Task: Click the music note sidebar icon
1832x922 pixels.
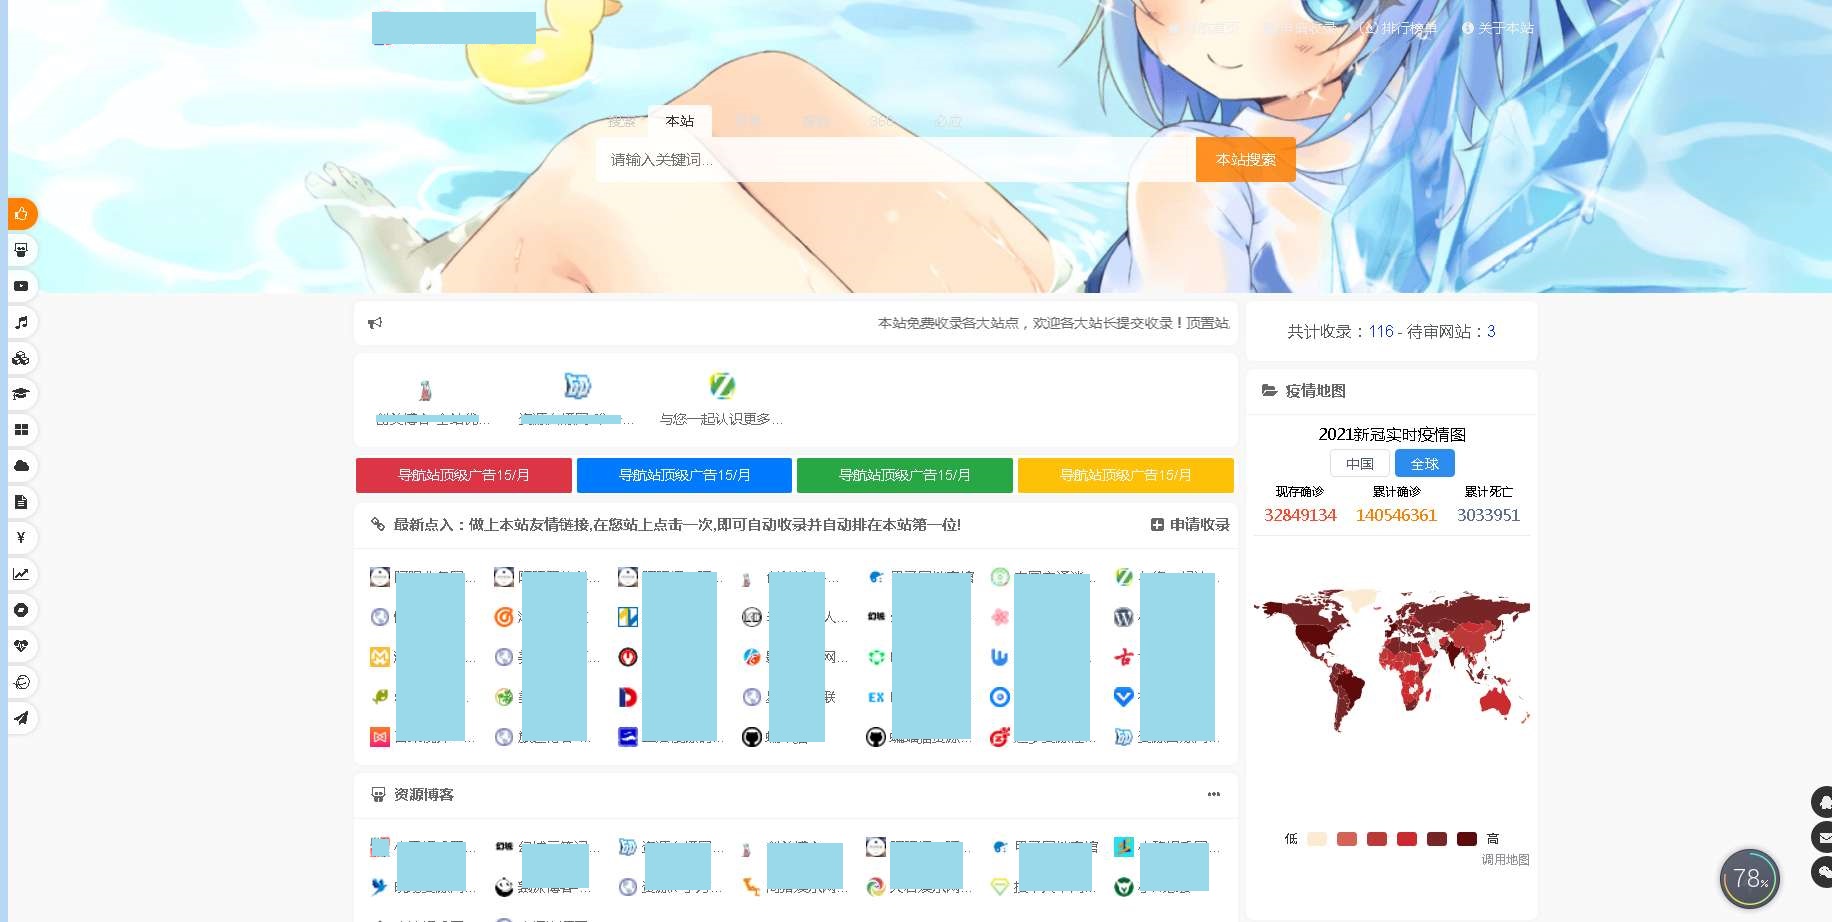Action: tap(21, 322)
